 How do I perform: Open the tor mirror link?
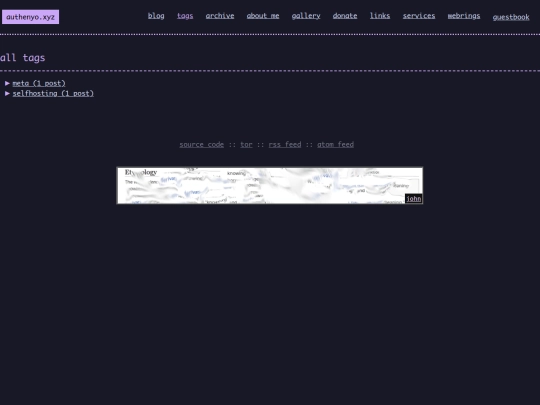[246, 145]
